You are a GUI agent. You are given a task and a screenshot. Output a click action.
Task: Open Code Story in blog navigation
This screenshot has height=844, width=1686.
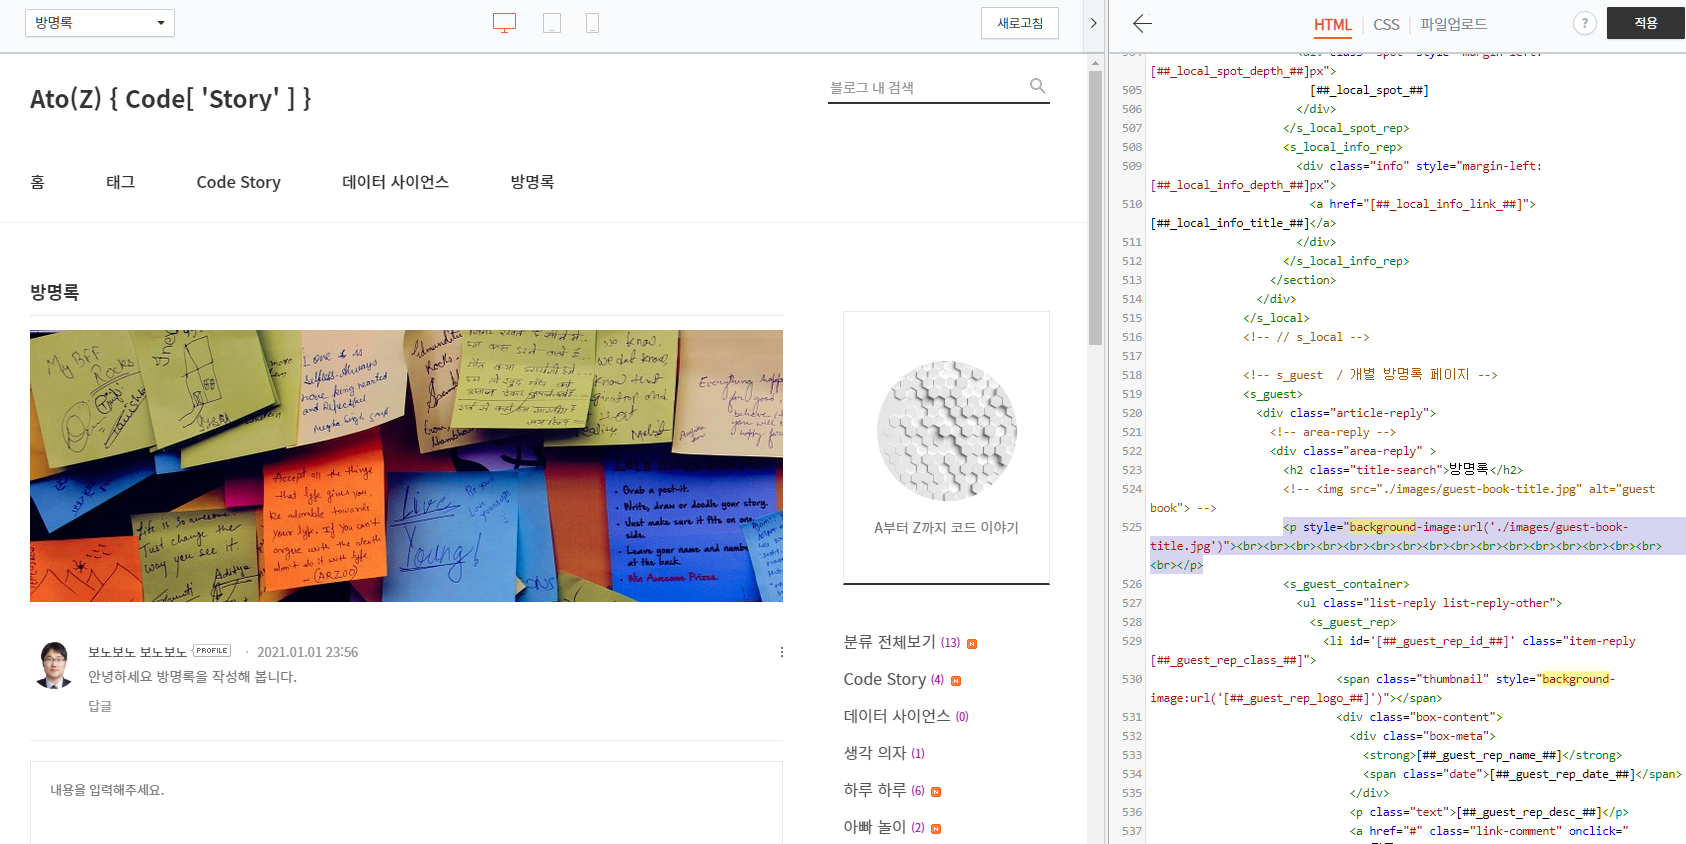click(238, 182)
